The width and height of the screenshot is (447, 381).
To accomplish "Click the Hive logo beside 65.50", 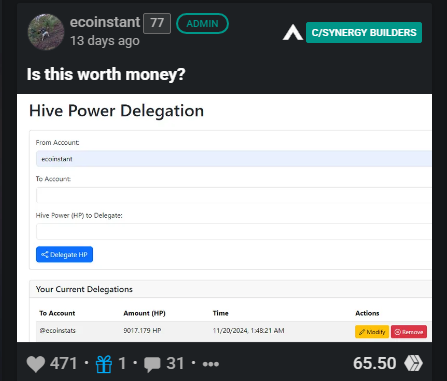I will [413, 363].
